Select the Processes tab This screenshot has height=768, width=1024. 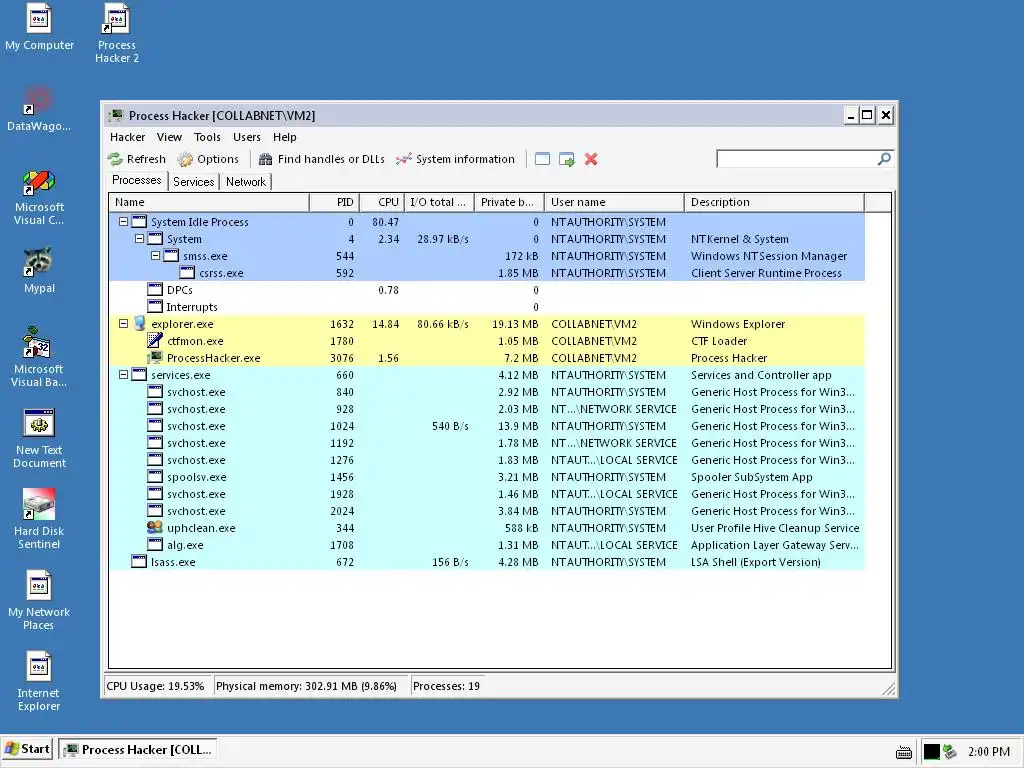point(136,180)
